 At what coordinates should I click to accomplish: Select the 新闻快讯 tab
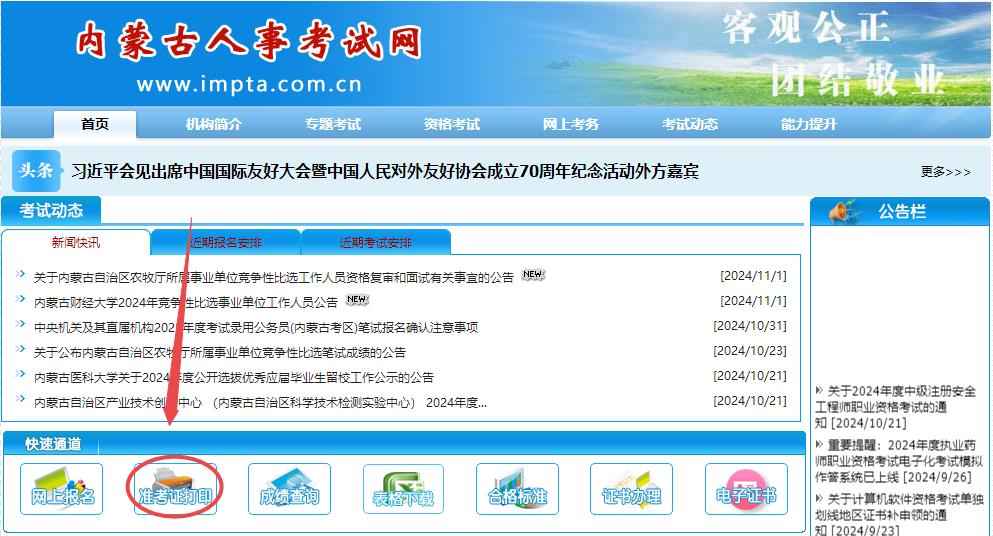[x=76, y=243]
